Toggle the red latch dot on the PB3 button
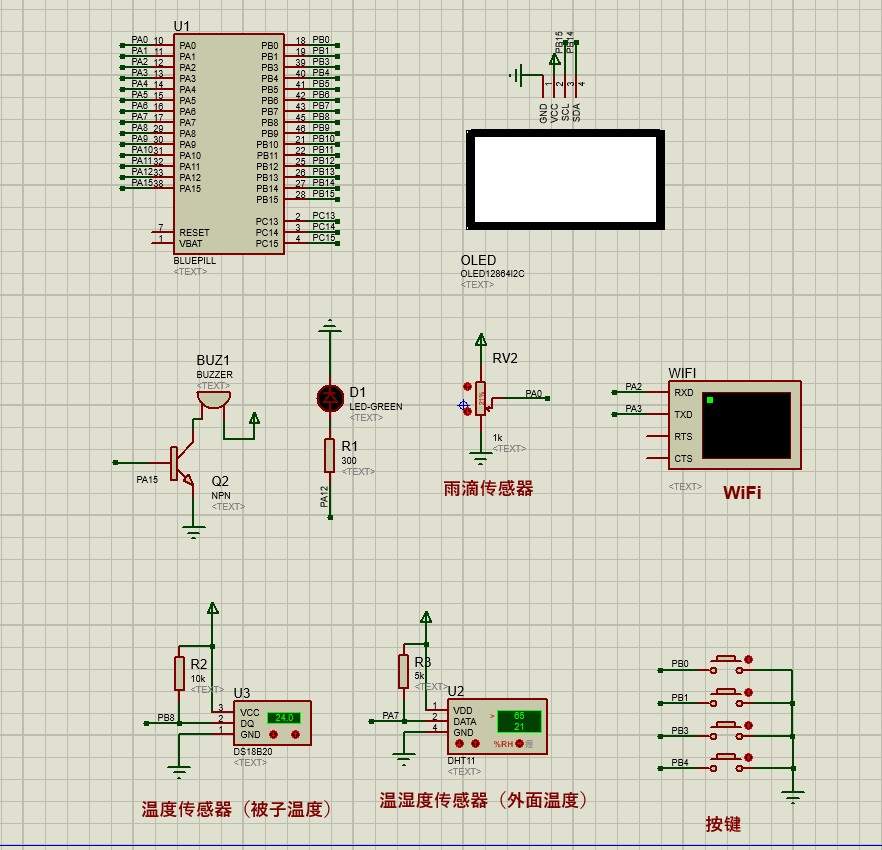This screenshot has width=882, height=850. (x=748, y=726)
